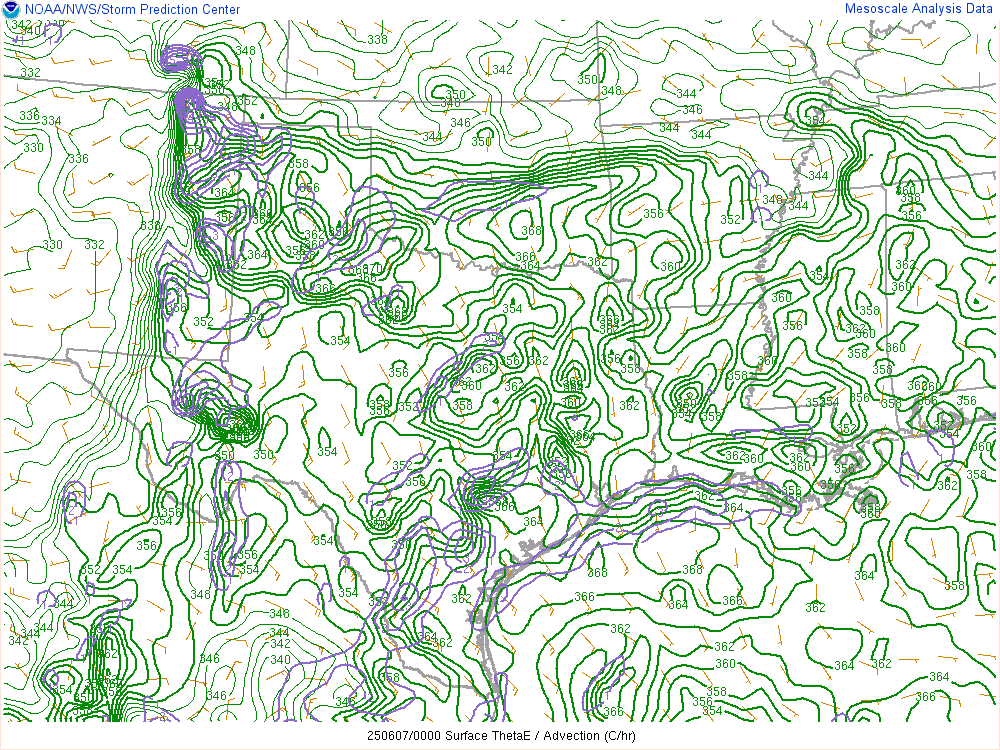Select the Surface ThetaE / Advection caption
This screenshot has height=750, width=1000.
click(500, 737)
